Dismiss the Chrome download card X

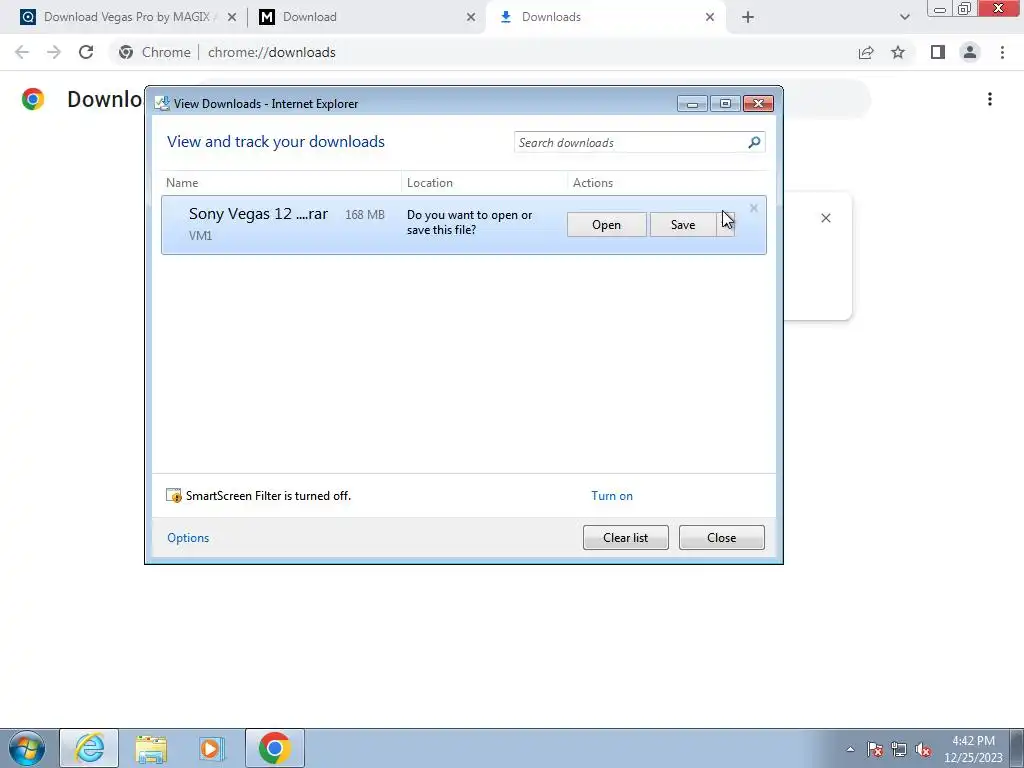[825, 218]
